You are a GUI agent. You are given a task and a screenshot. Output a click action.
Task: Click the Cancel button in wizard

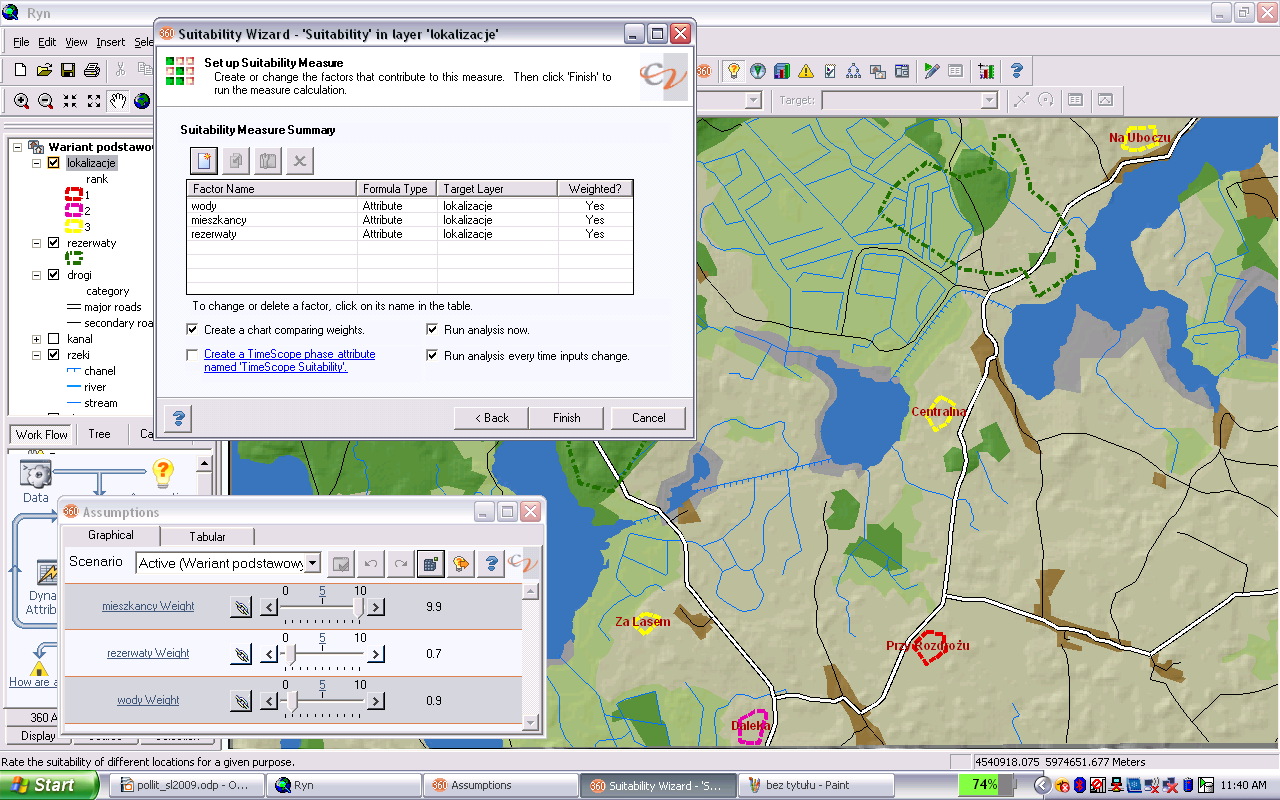(648, 418)
